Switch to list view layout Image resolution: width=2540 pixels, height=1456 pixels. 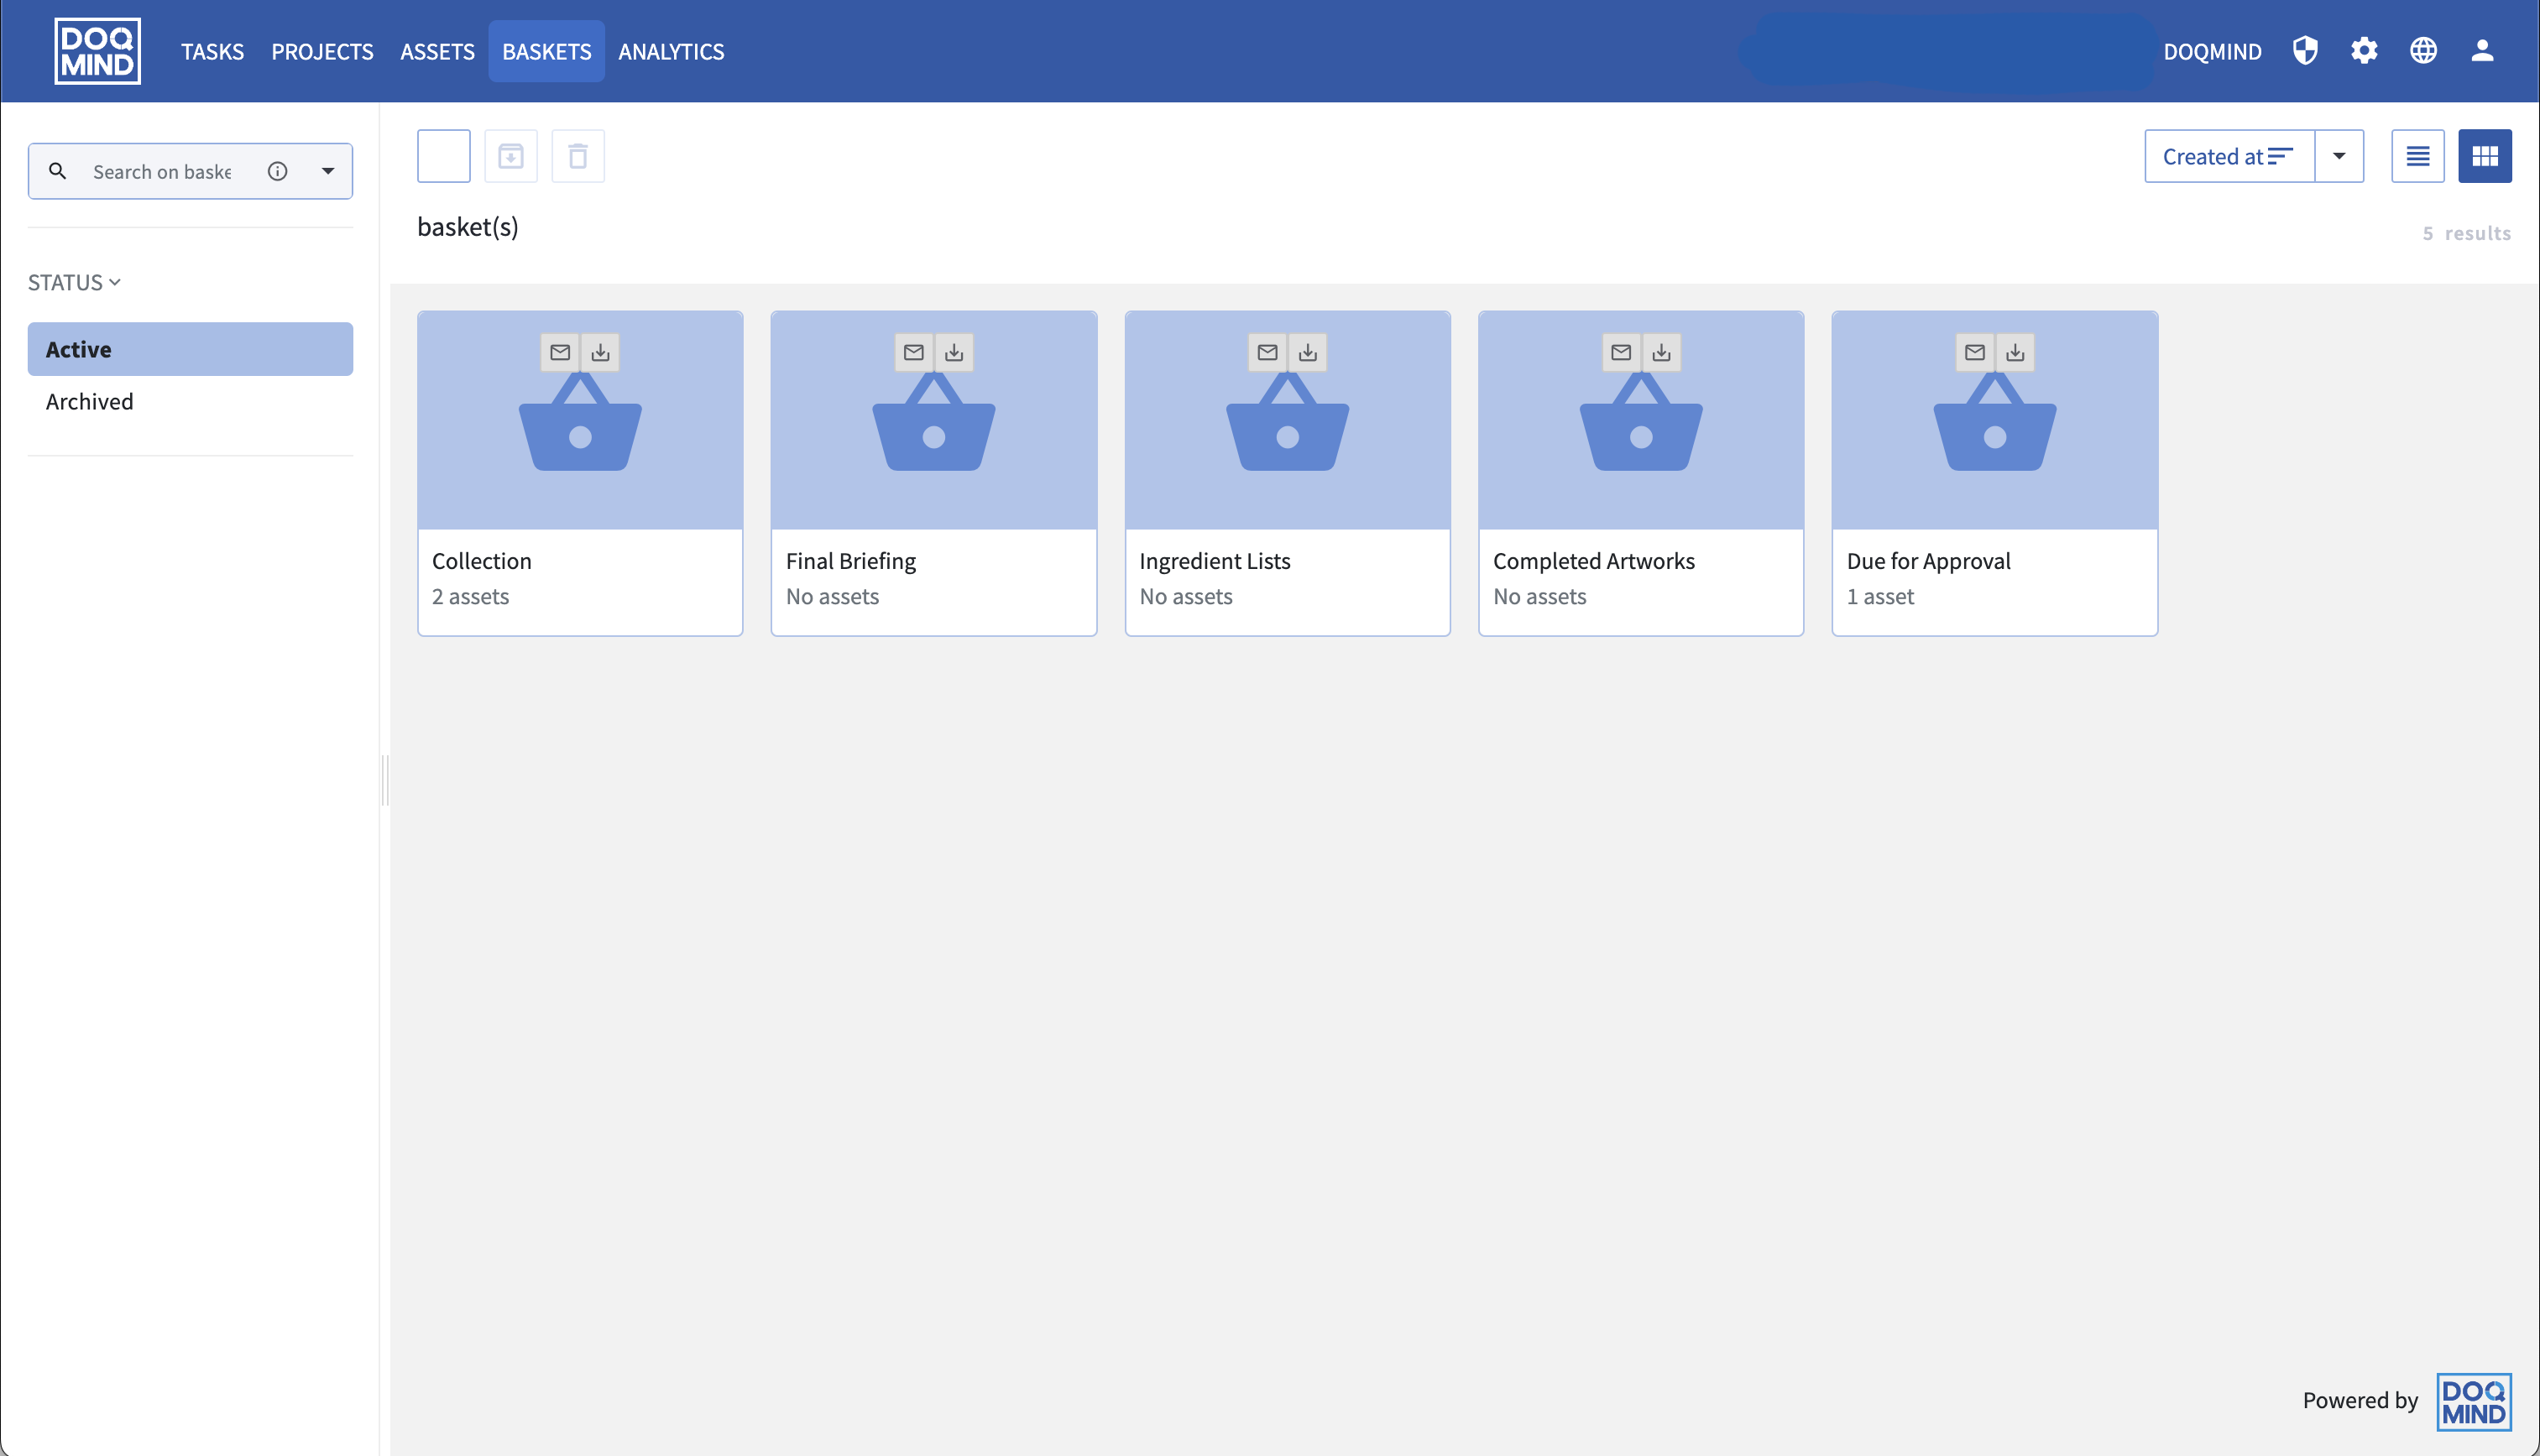2417,156
